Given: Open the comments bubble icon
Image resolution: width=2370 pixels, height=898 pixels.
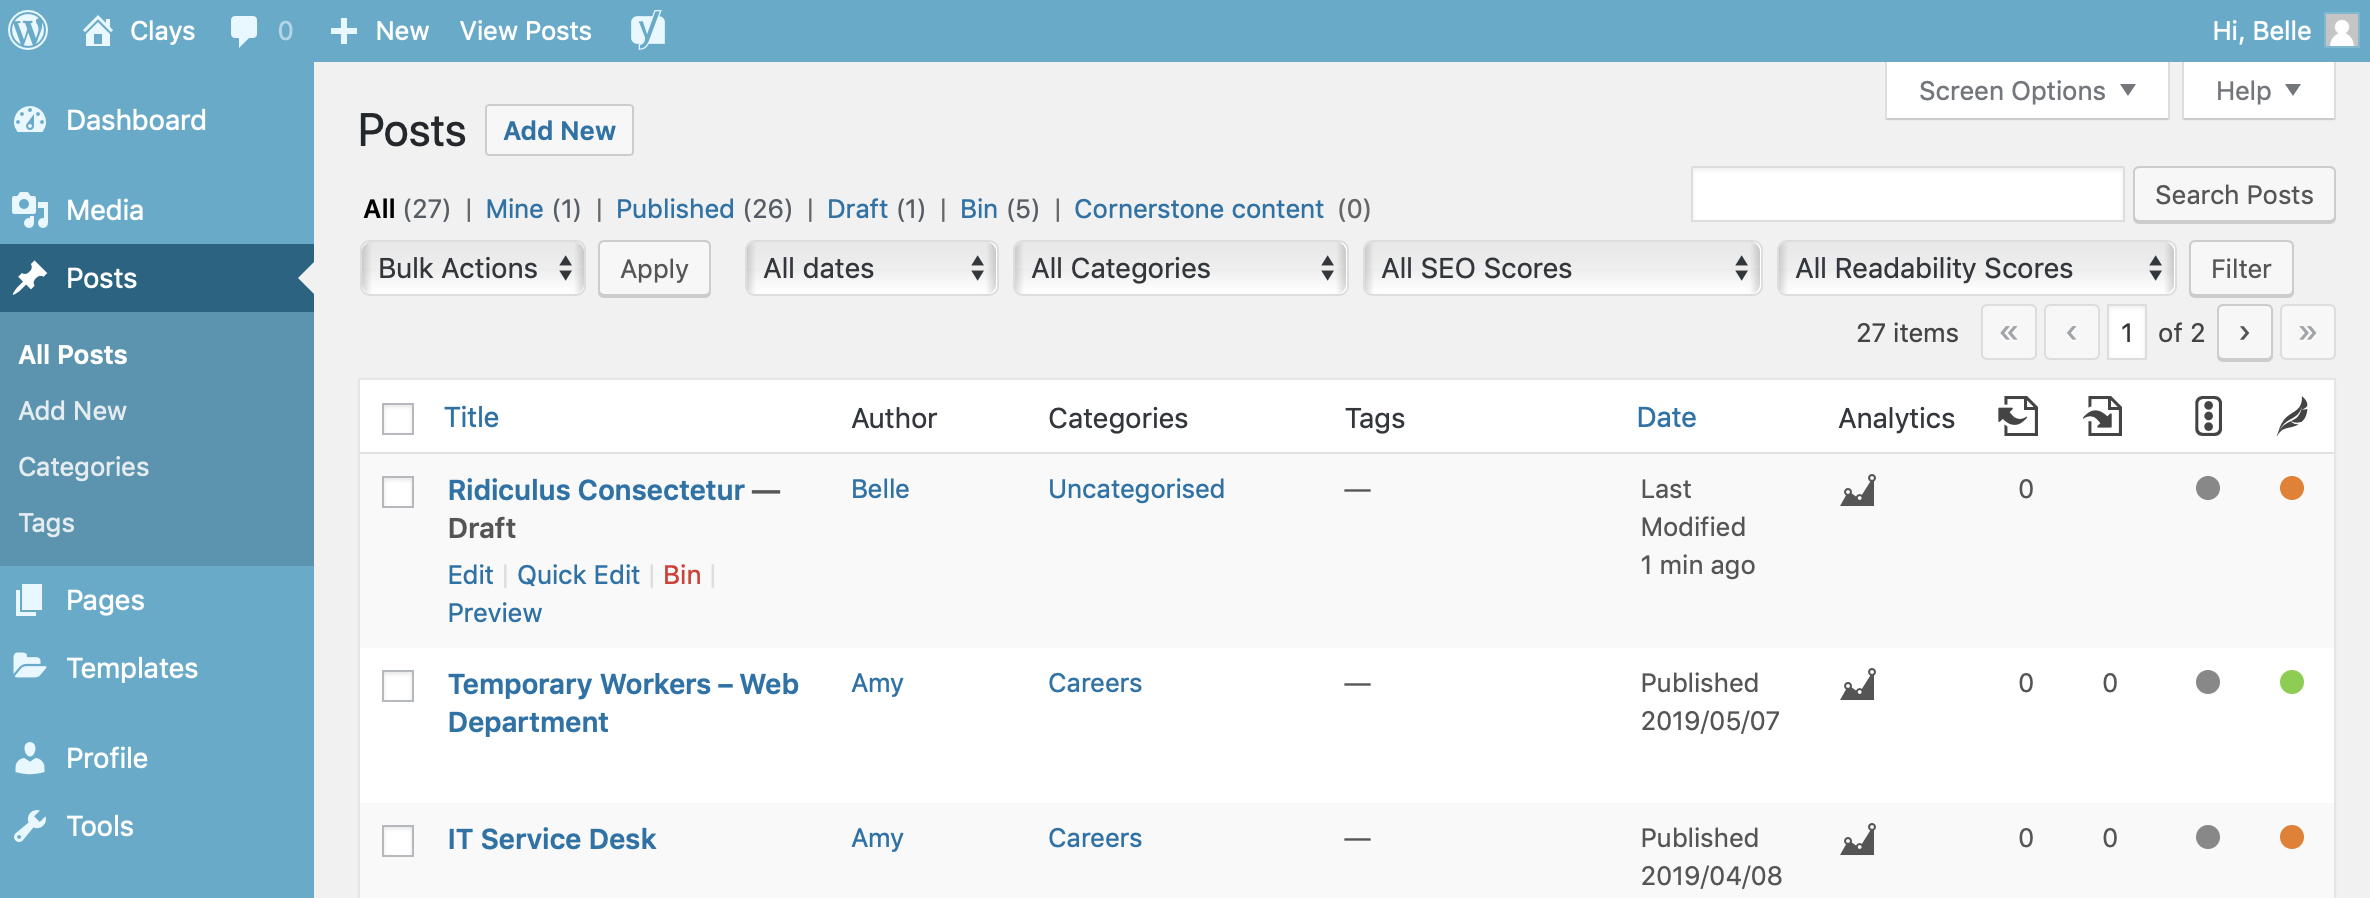Looking at the screenshot, I should pos(243,31).
